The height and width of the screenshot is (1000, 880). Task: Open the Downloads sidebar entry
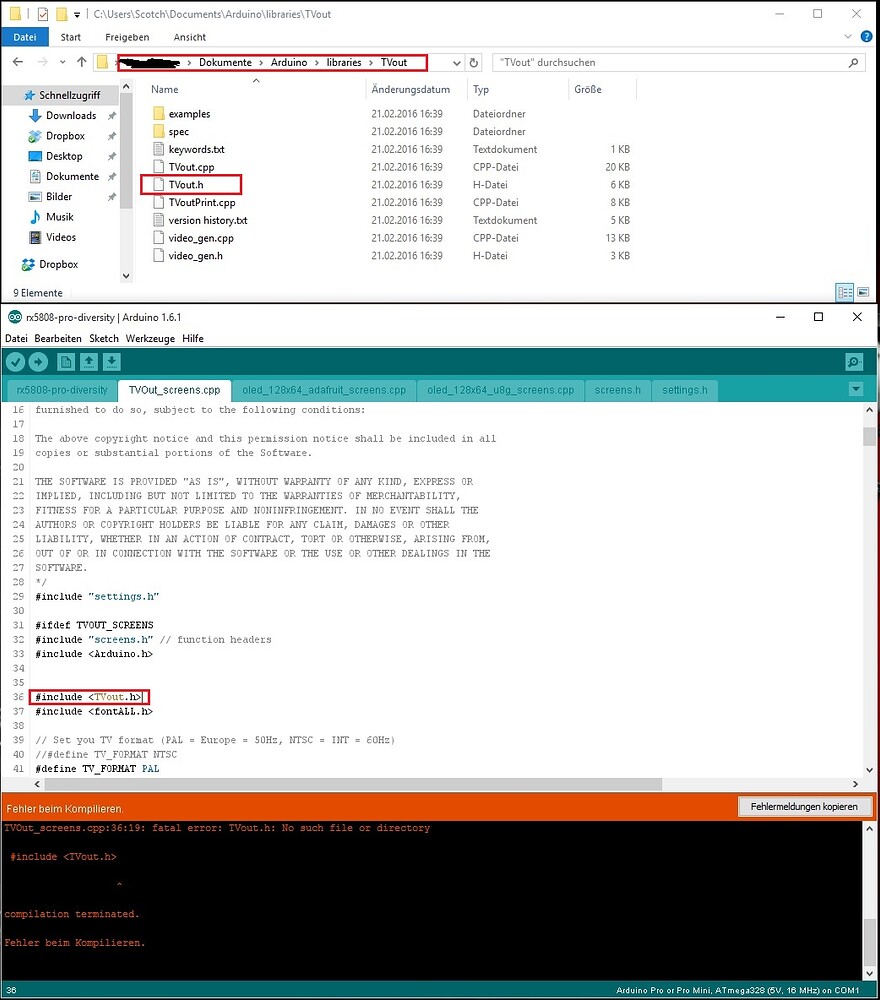coord(70,115)
